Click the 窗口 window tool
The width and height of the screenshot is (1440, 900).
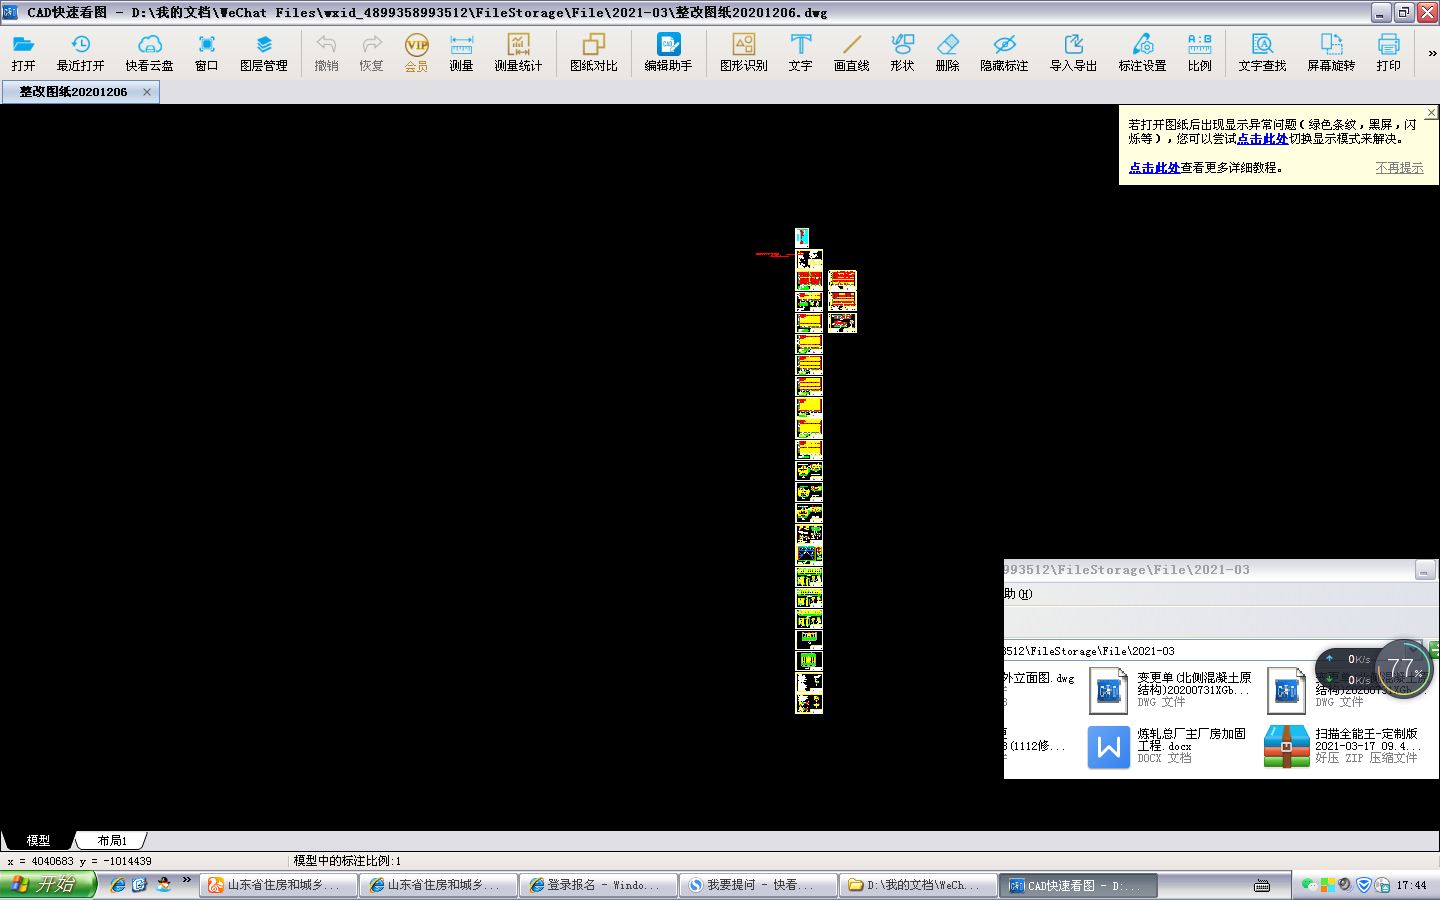pos(206,52)
